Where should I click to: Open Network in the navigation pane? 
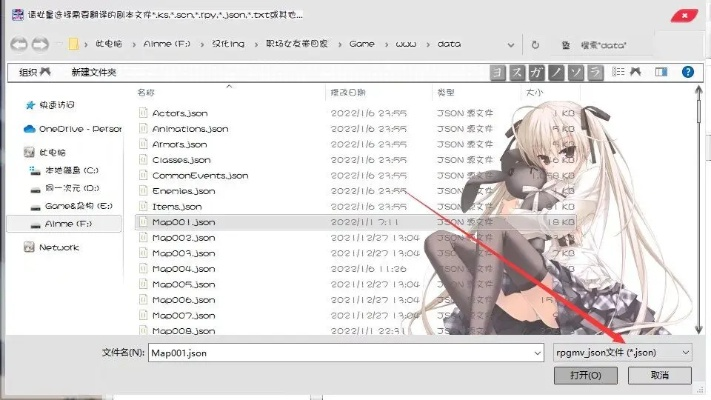coord(58,247)
